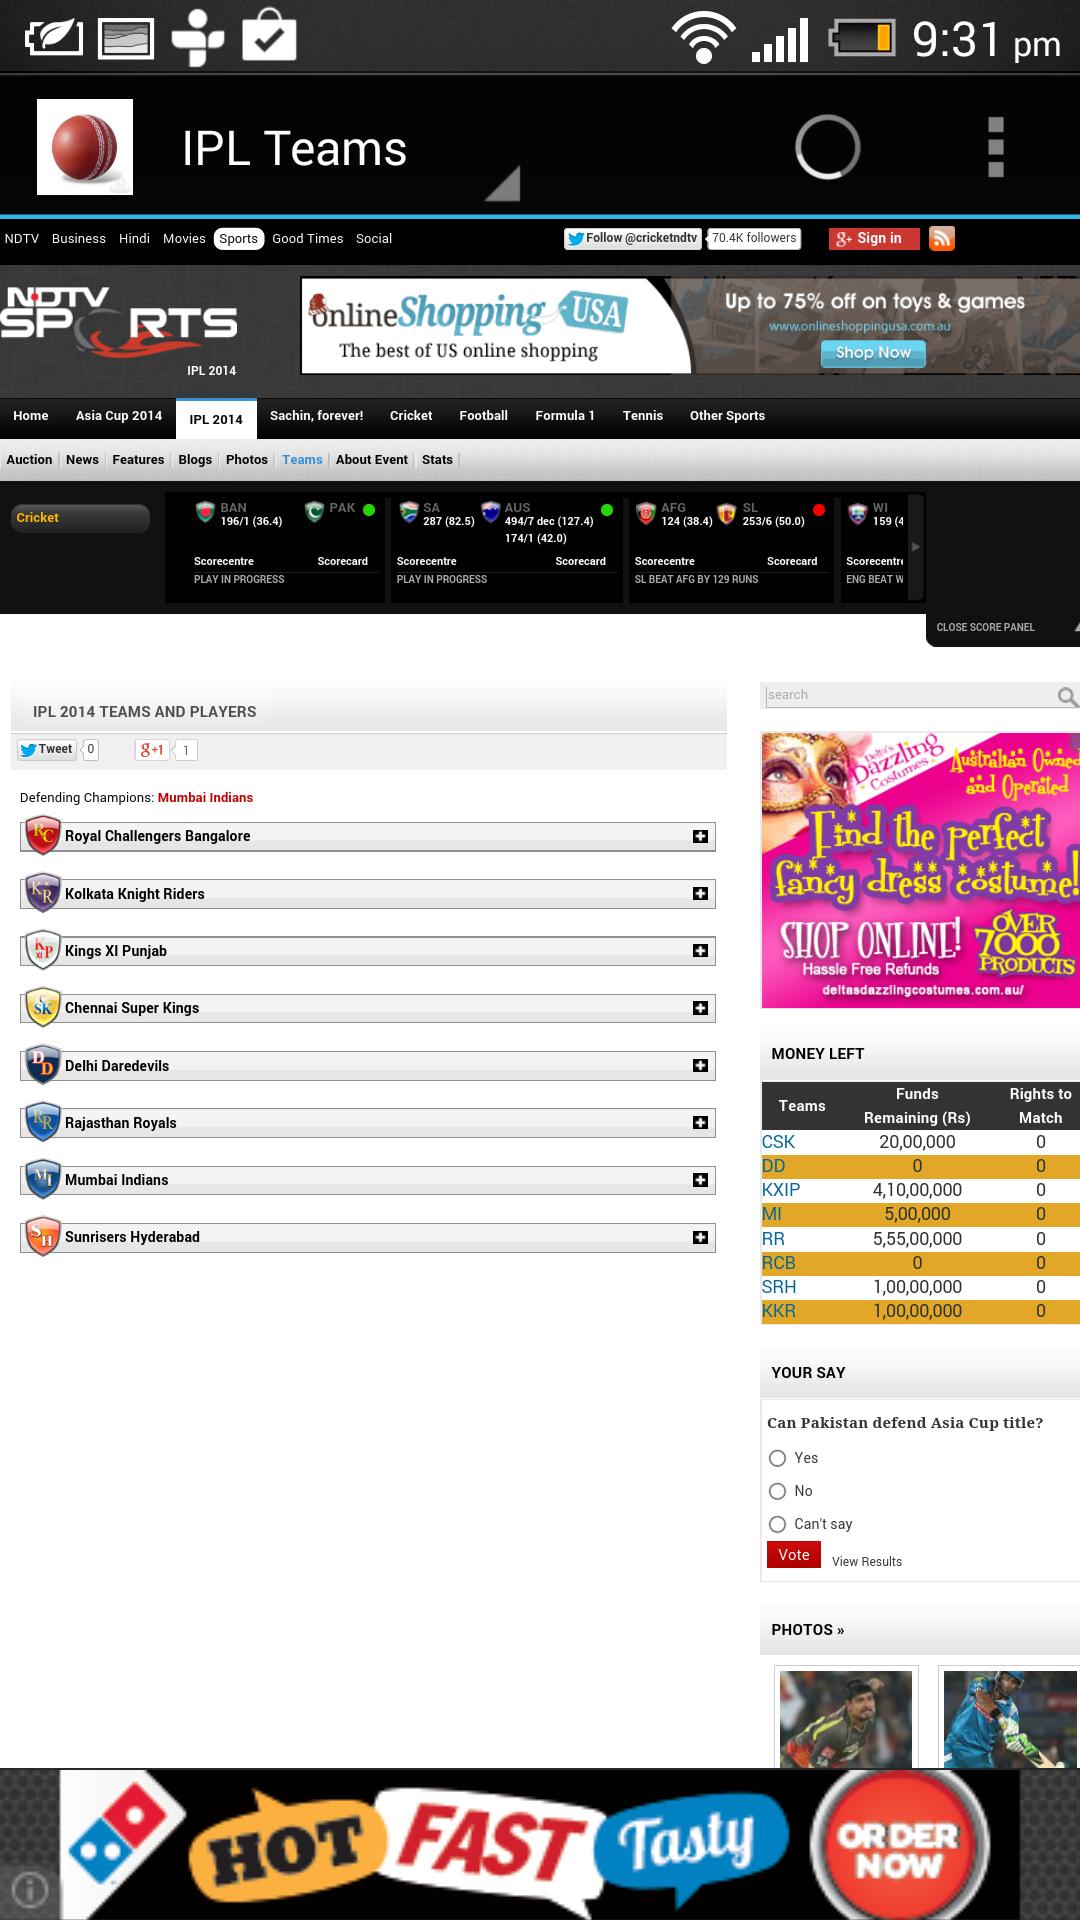The image size is (1080, 1920).
Task: Expand Royal Challengers Bangalore plus icon
Action: [700, 836]
